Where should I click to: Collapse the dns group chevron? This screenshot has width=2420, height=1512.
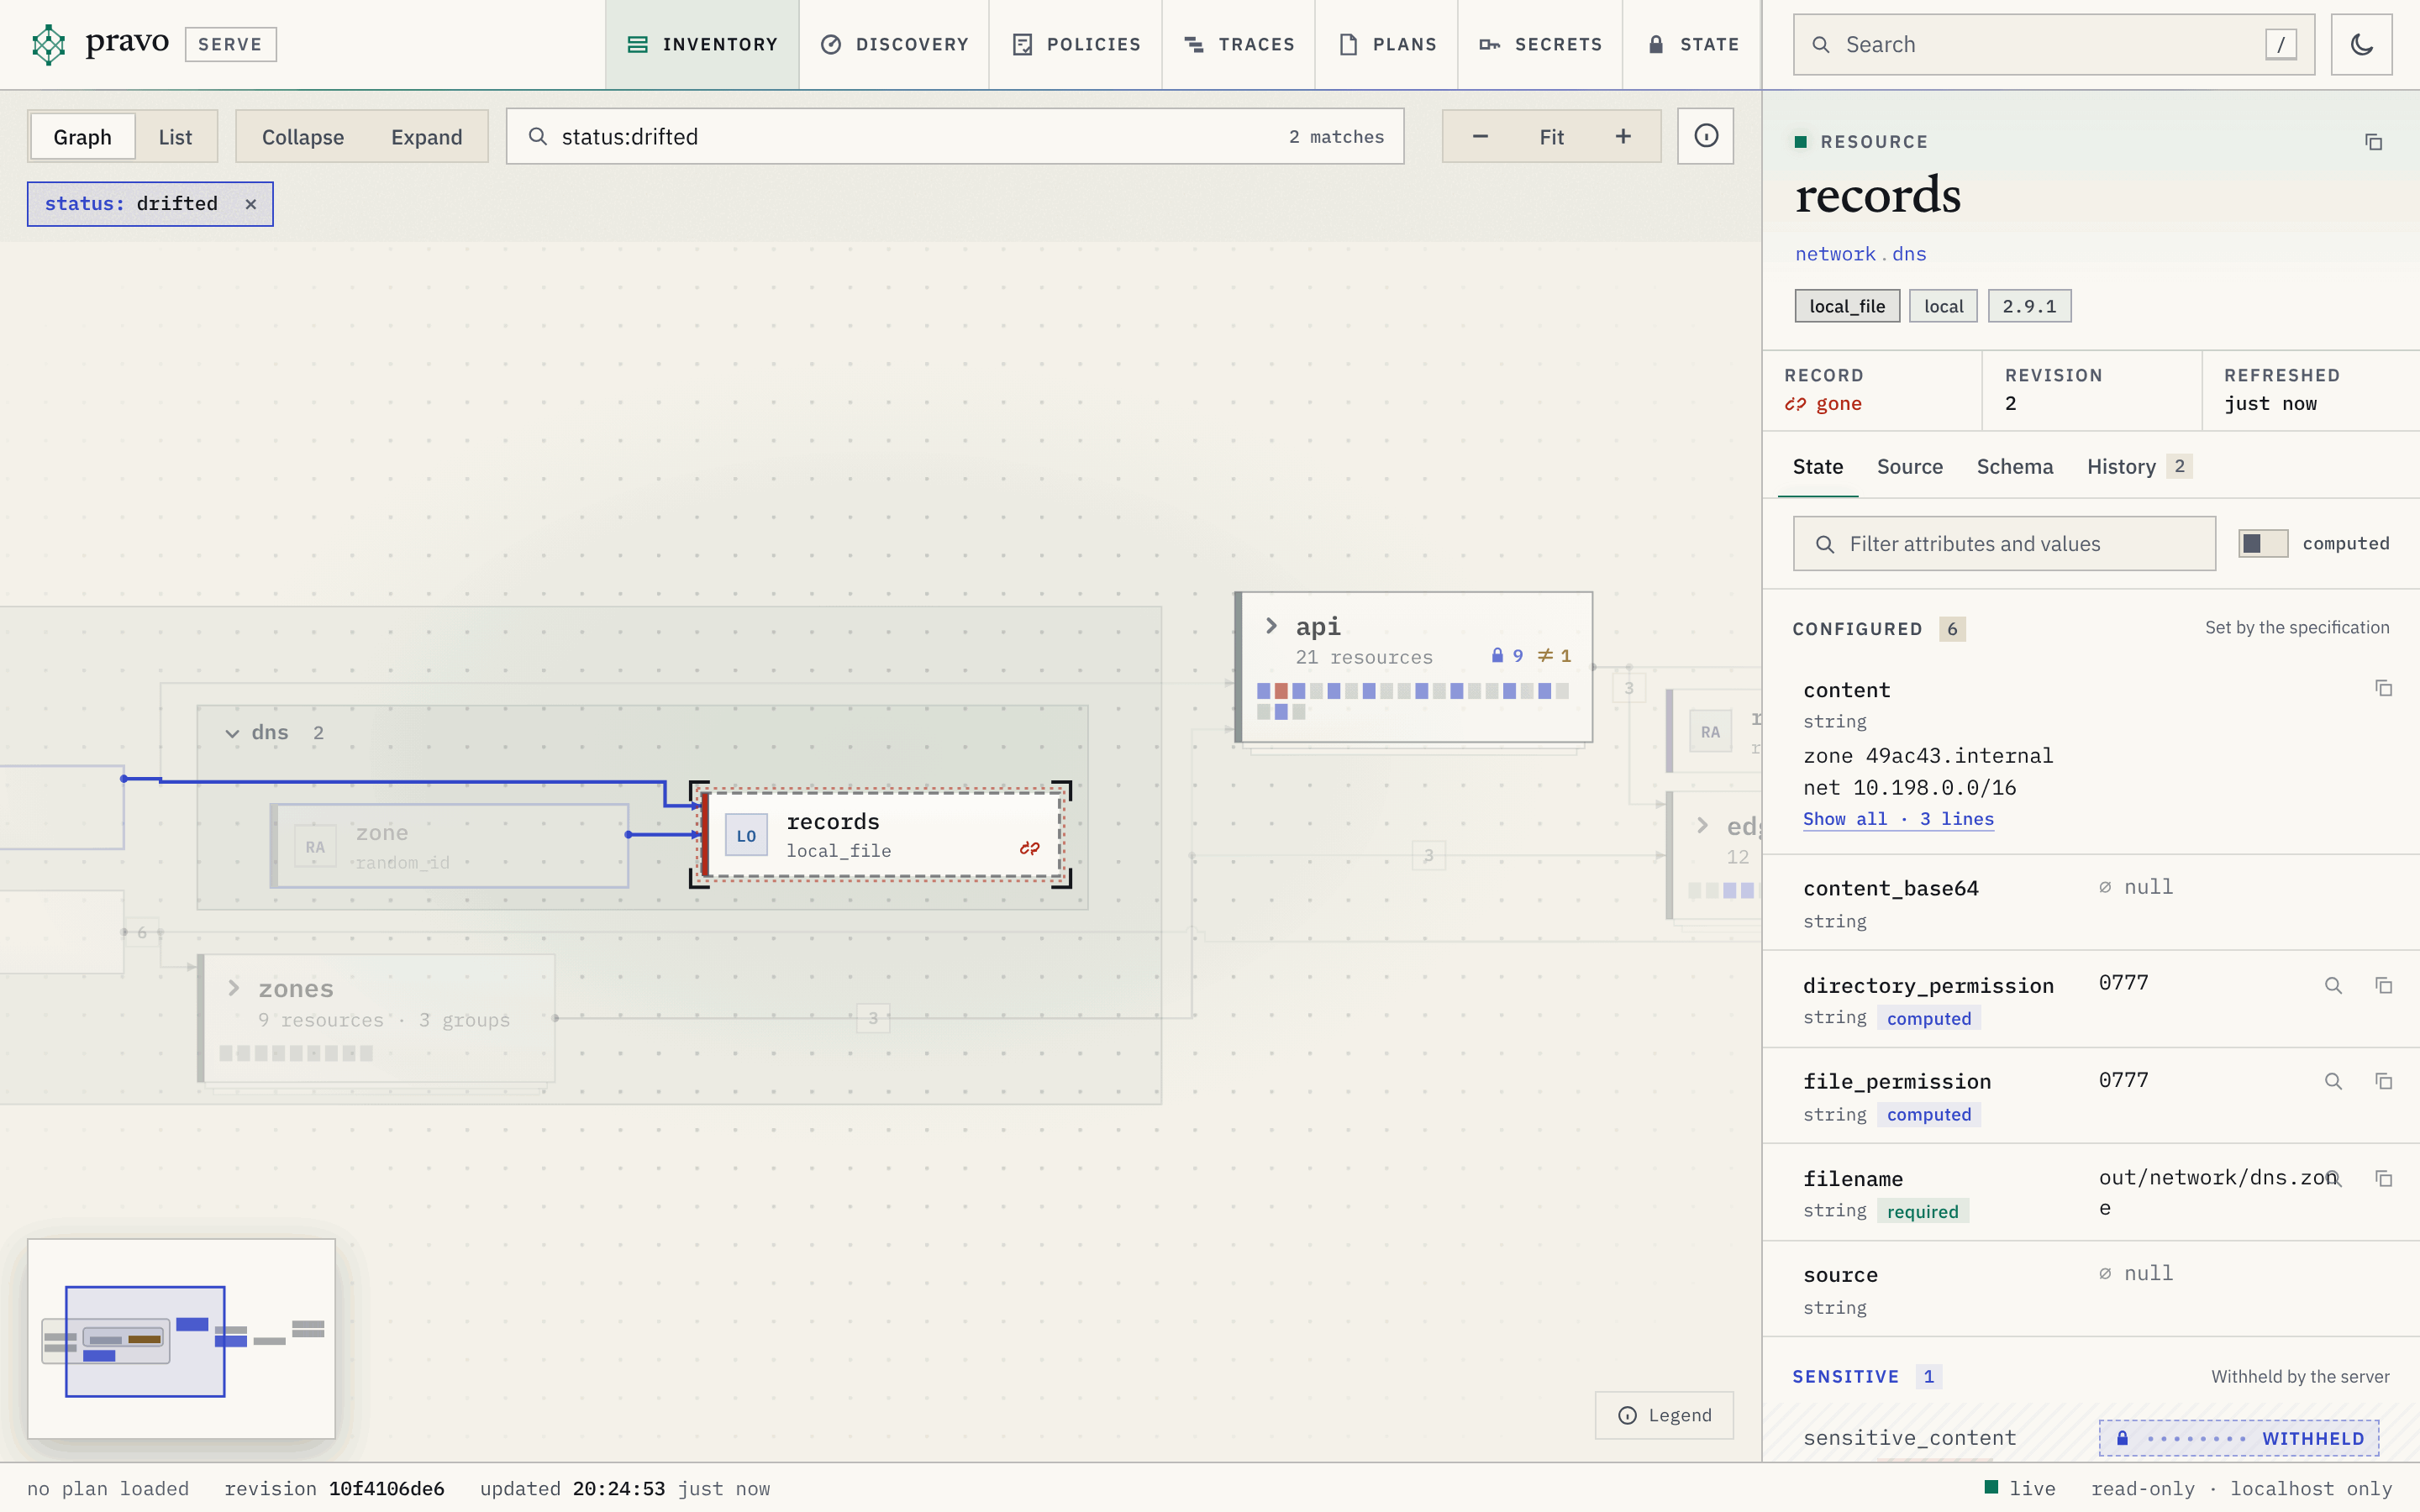tap(232, 733)
